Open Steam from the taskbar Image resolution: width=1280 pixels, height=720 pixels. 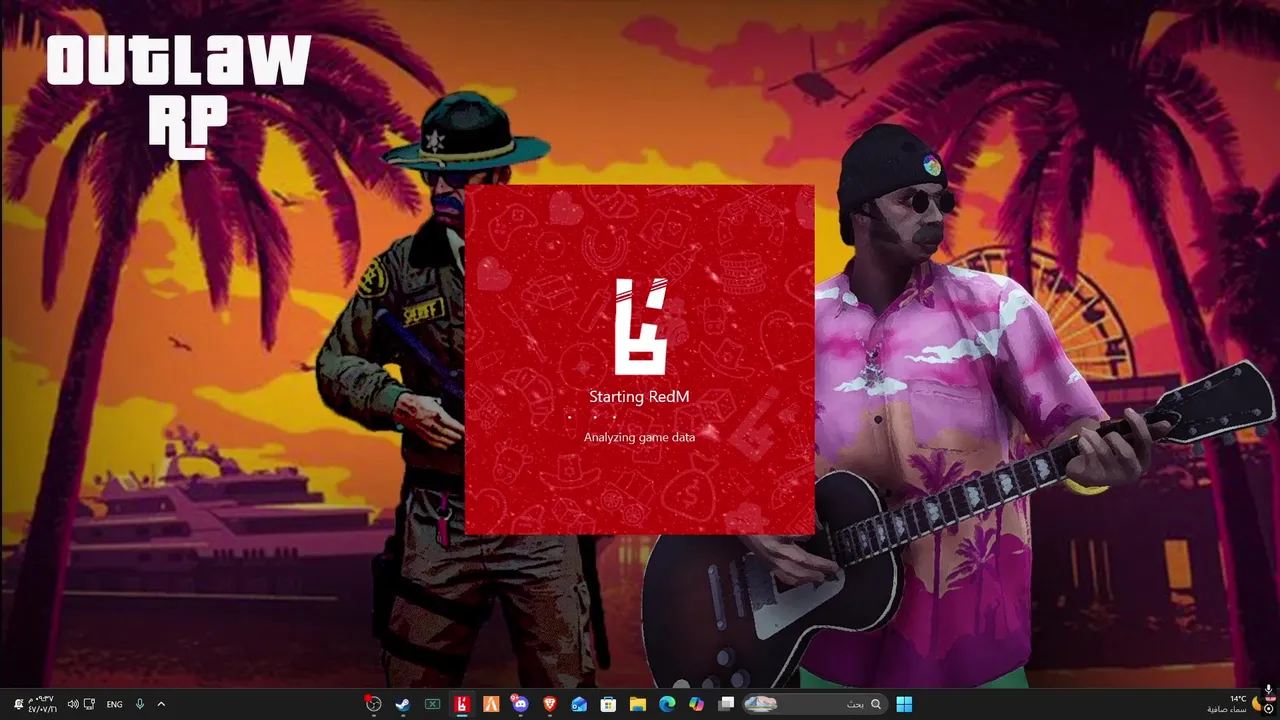tap(402, 704)
